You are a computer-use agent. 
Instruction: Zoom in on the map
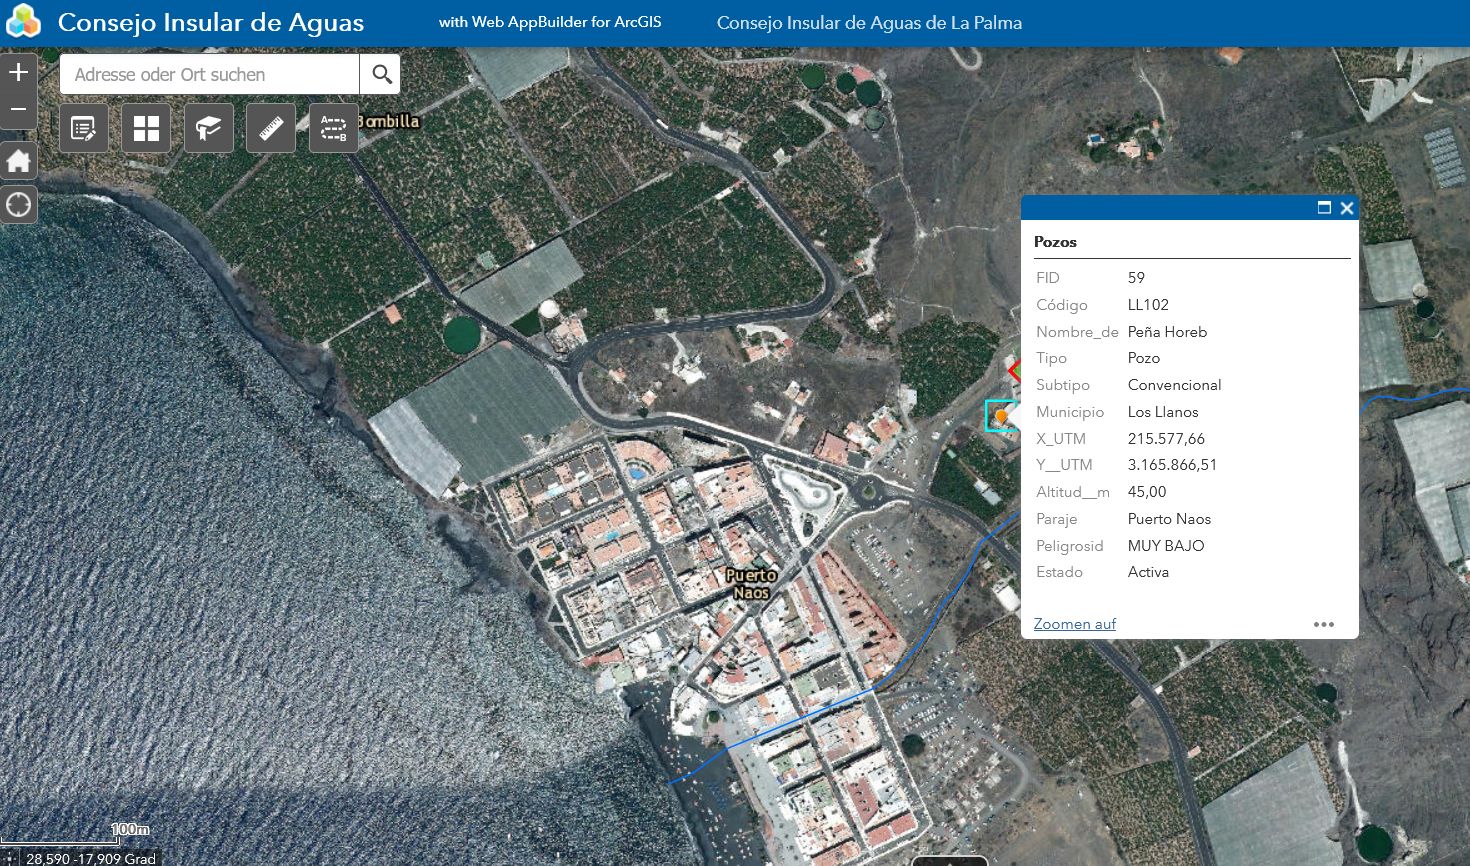[19, 72]
